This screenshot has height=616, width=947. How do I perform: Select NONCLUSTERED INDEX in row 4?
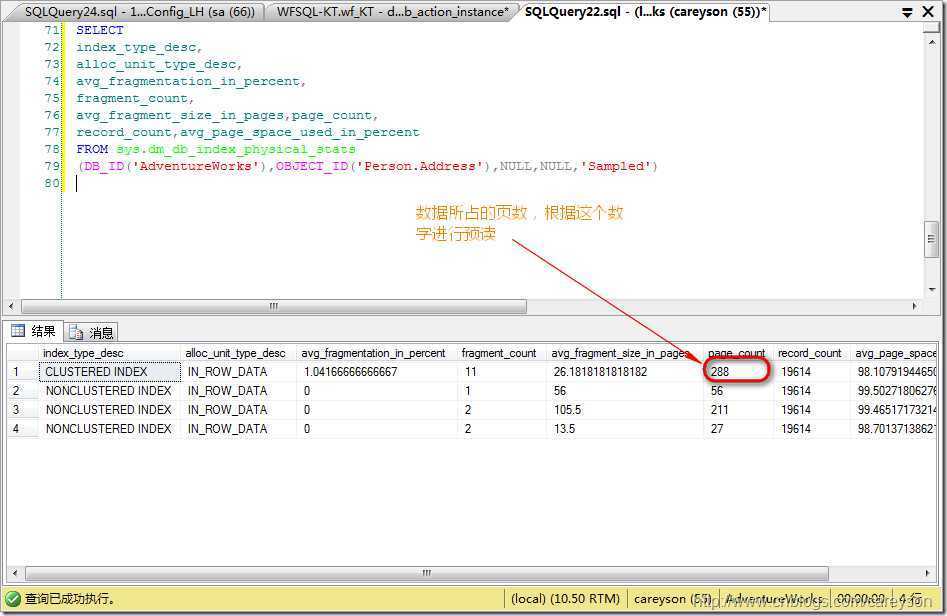click(x=110, y=429)
